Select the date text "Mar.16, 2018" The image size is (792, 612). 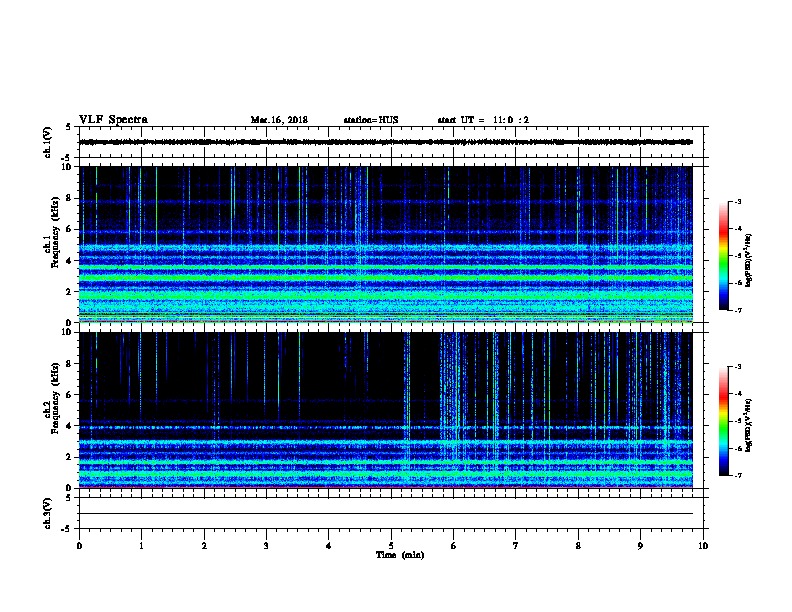point(279,120)
